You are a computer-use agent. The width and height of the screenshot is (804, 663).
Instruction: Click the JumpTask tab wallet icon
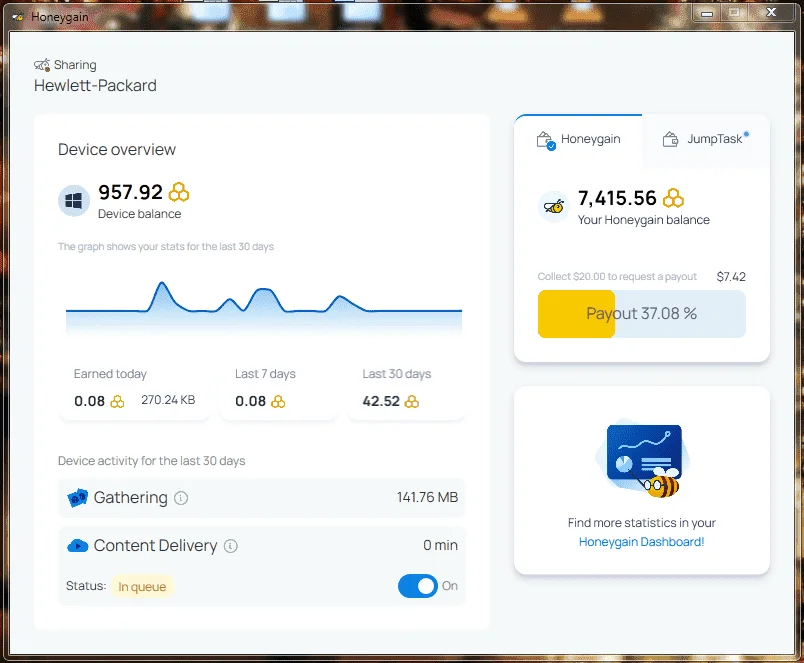click(x=670, y=139)
